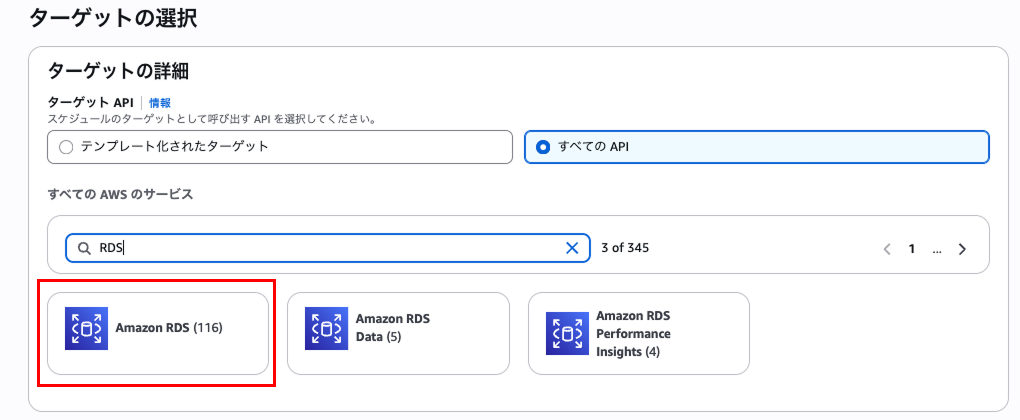
Task: Choose the Amazon RDS Data (5) card
Action: coord(398,334)
